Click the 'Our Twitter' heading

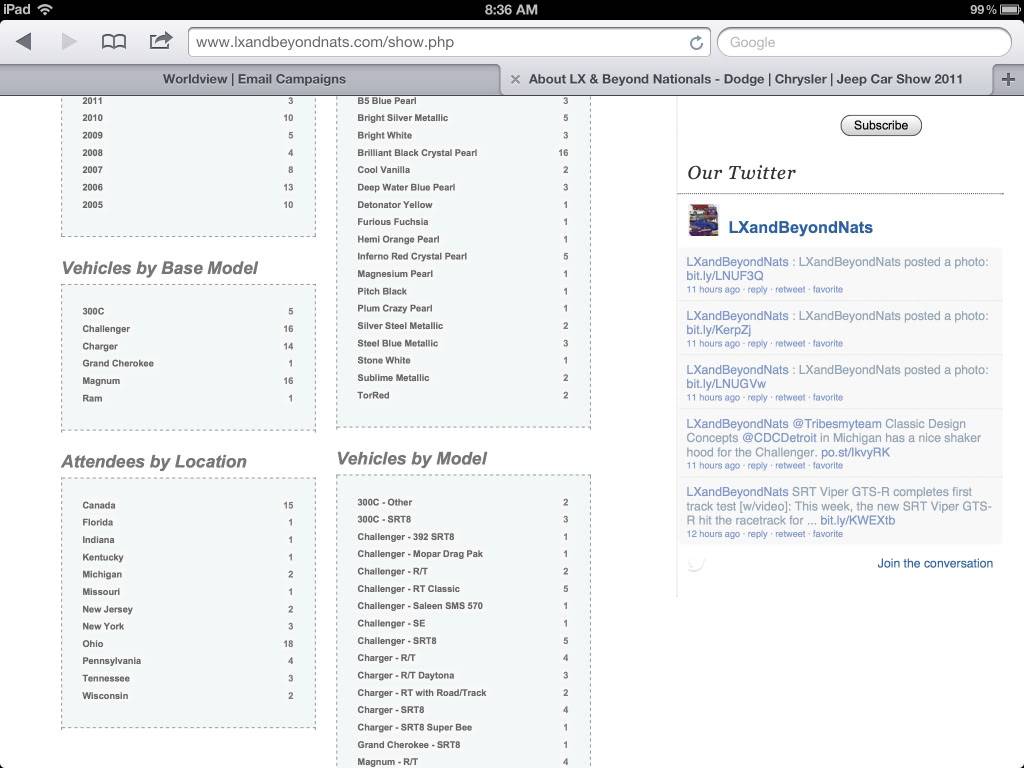pyautogui.click(x=741, y=172)
